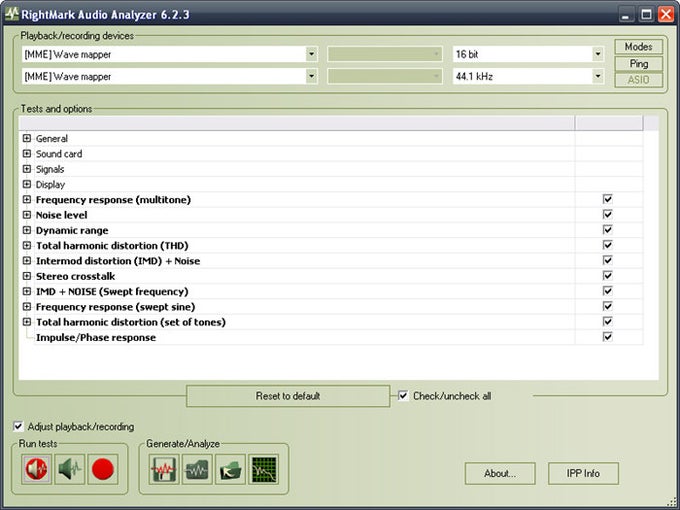Expand the Dynamic range node
The height and width of the screenshot is (510, 680).
click(27, 230)
